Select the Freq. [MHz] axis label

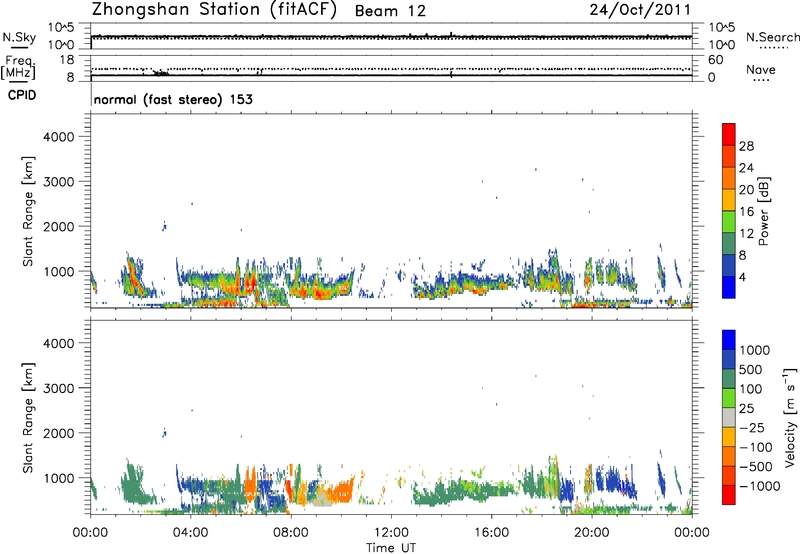(19, 67)
